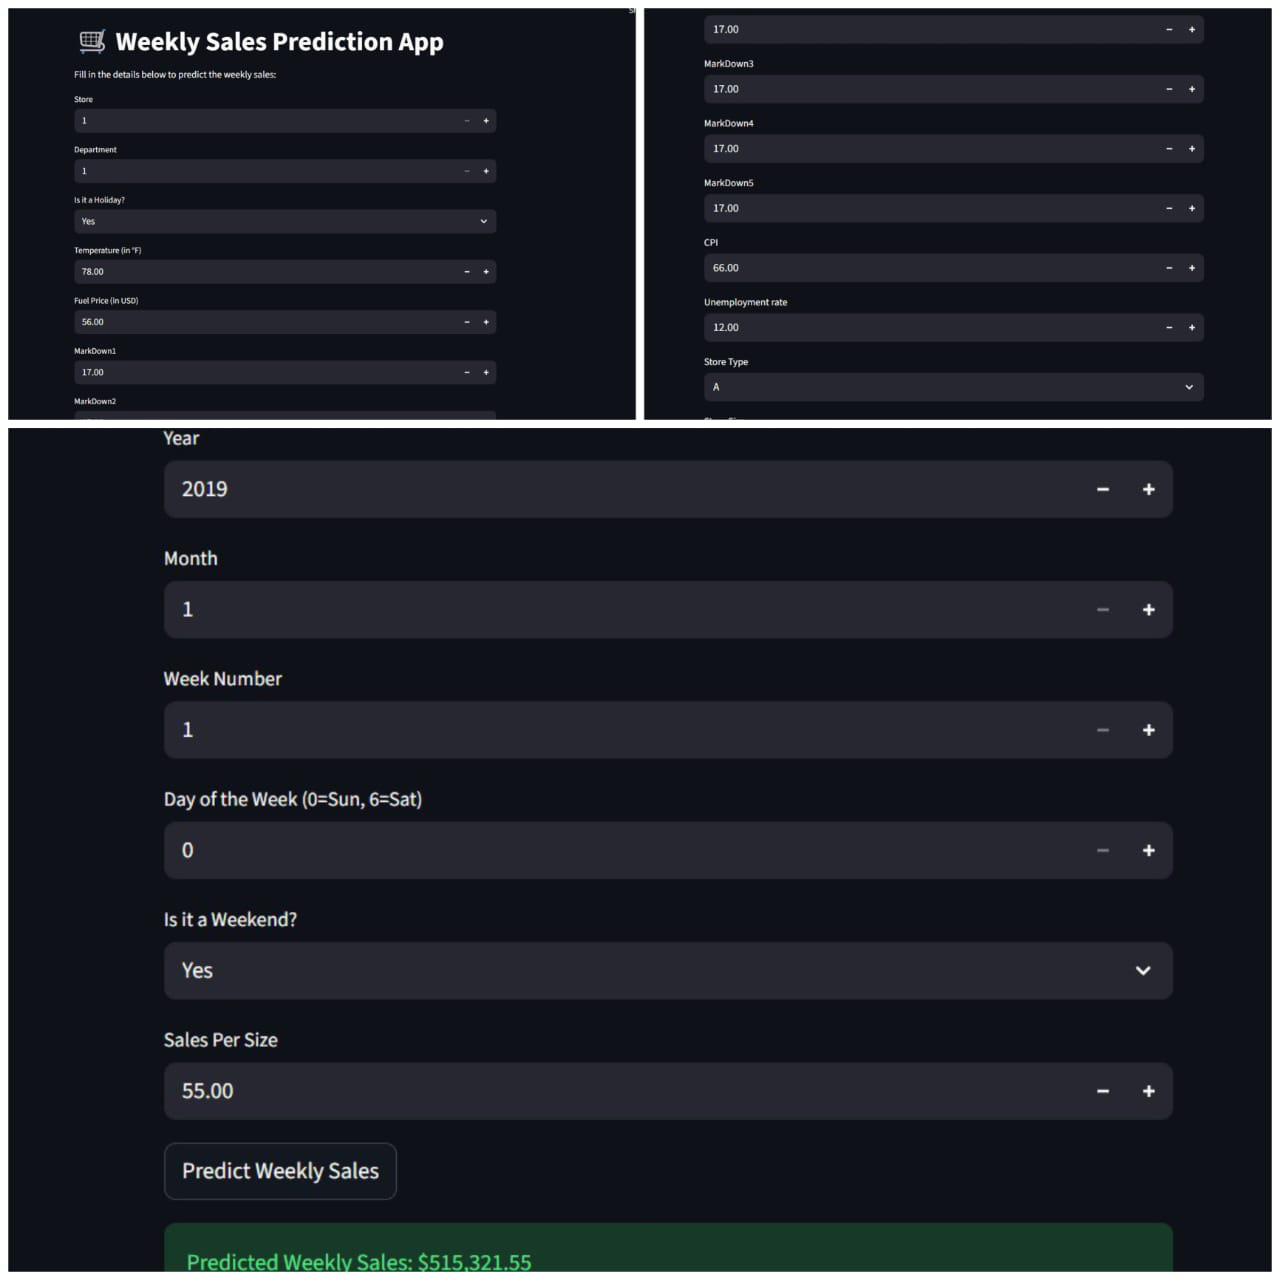This screenshot has height=1280, width=1280.
Task: Increase the CPI value
Action: 1192,268
